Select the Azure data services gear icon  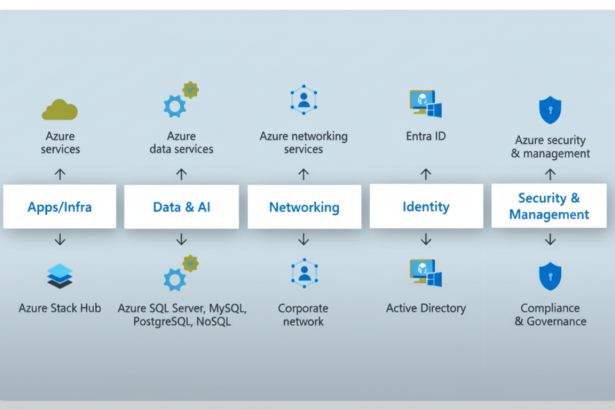tap(181, 103)
